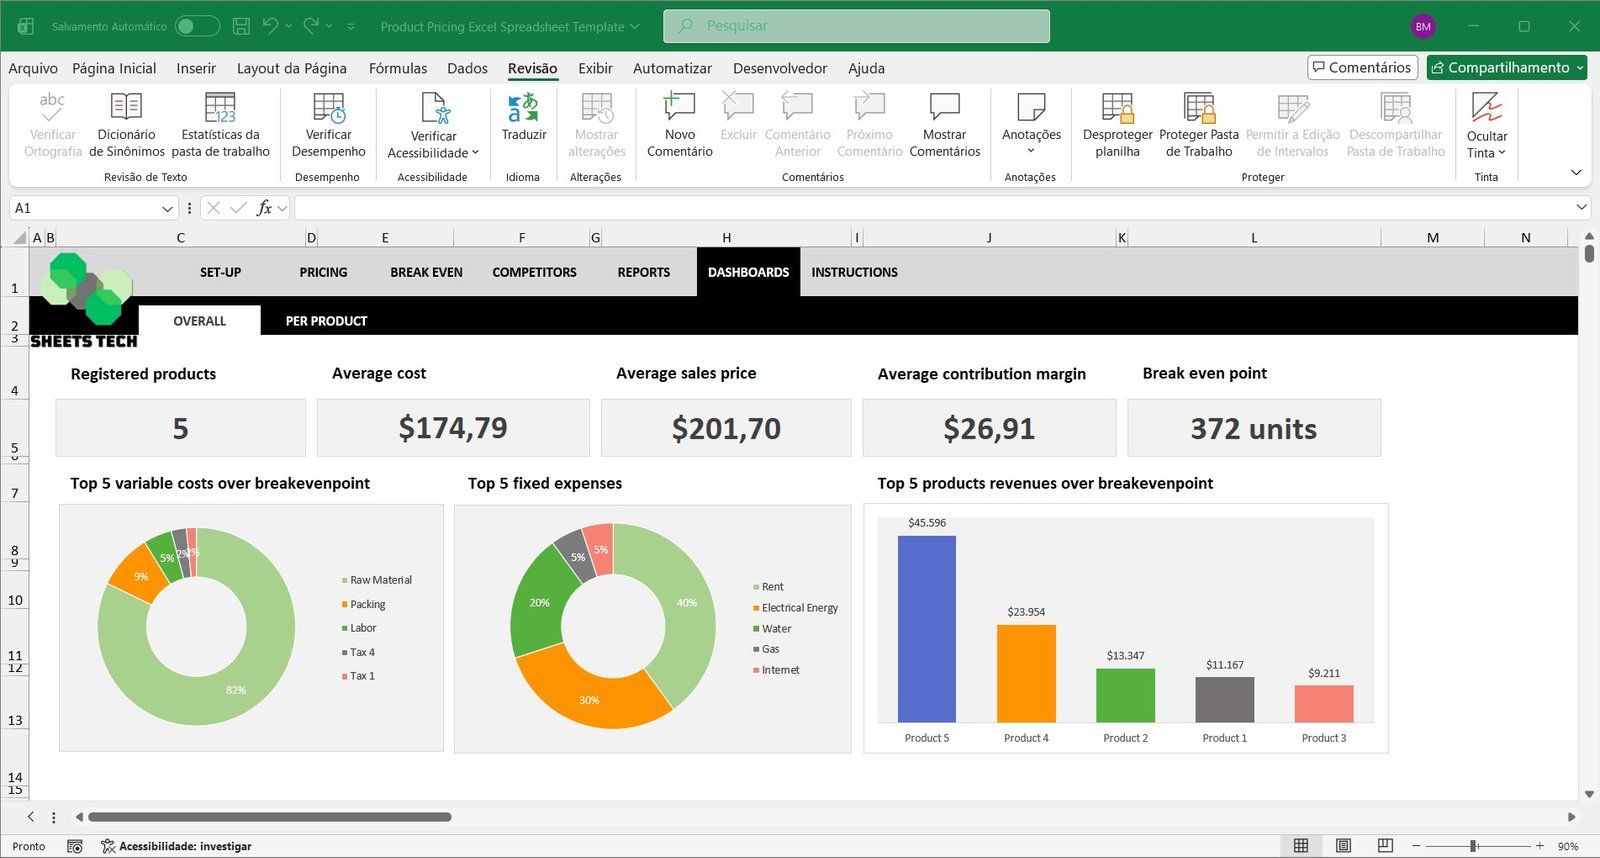The image size is (1600, 858).
Task: Switch to Page Break Preview
Action: 1385,846
